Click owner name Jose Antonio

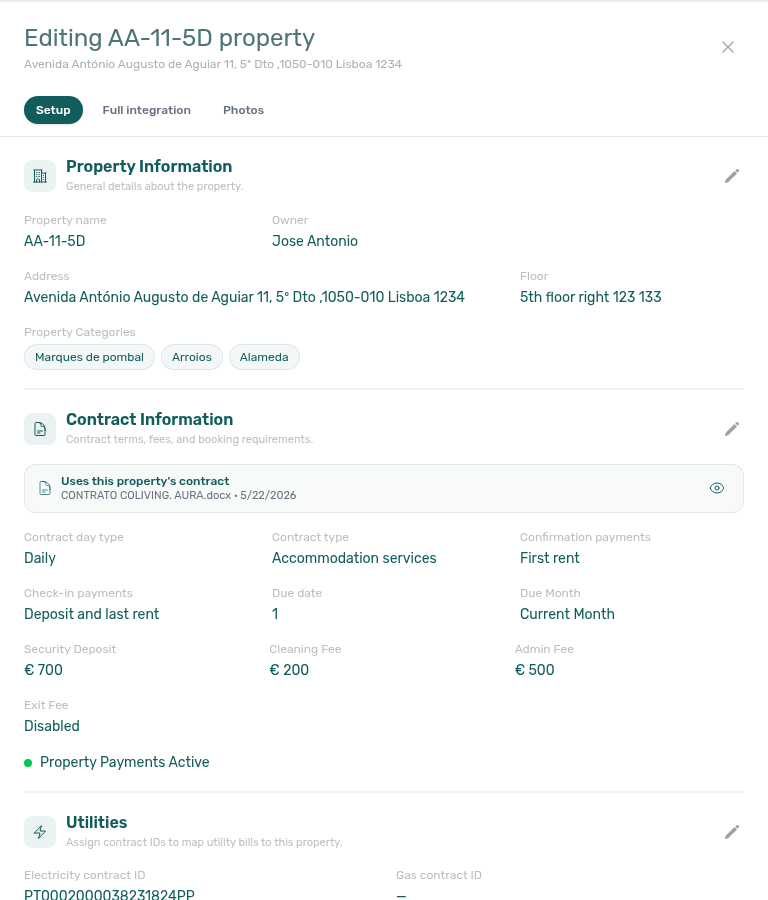pyautogui.click(x=315, y=241)
